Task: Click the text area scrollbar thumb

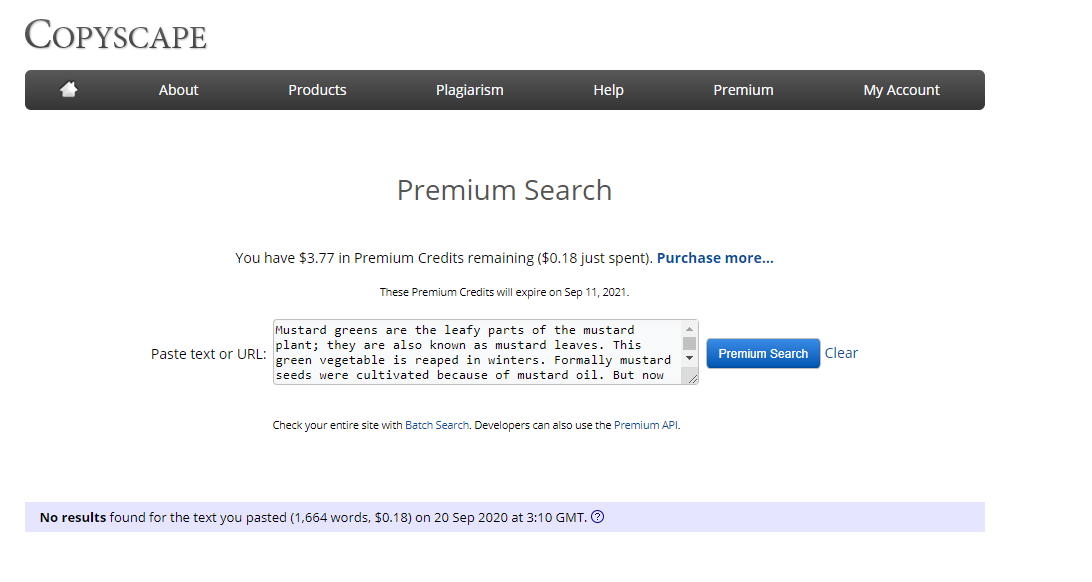Action: point(689,343)
